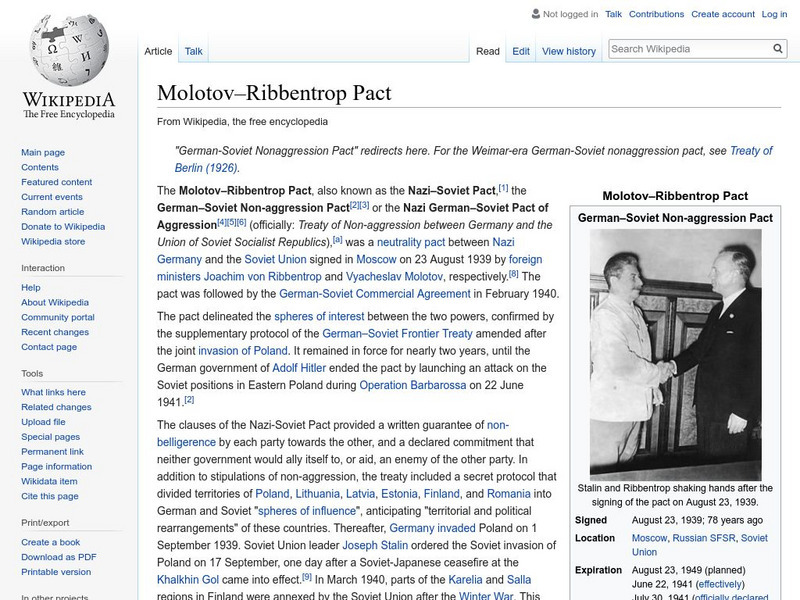Open German-Soviet Commercial Agreement link
Image resolution: width=800 pixels, height=600 pixels.
(374, 294)
